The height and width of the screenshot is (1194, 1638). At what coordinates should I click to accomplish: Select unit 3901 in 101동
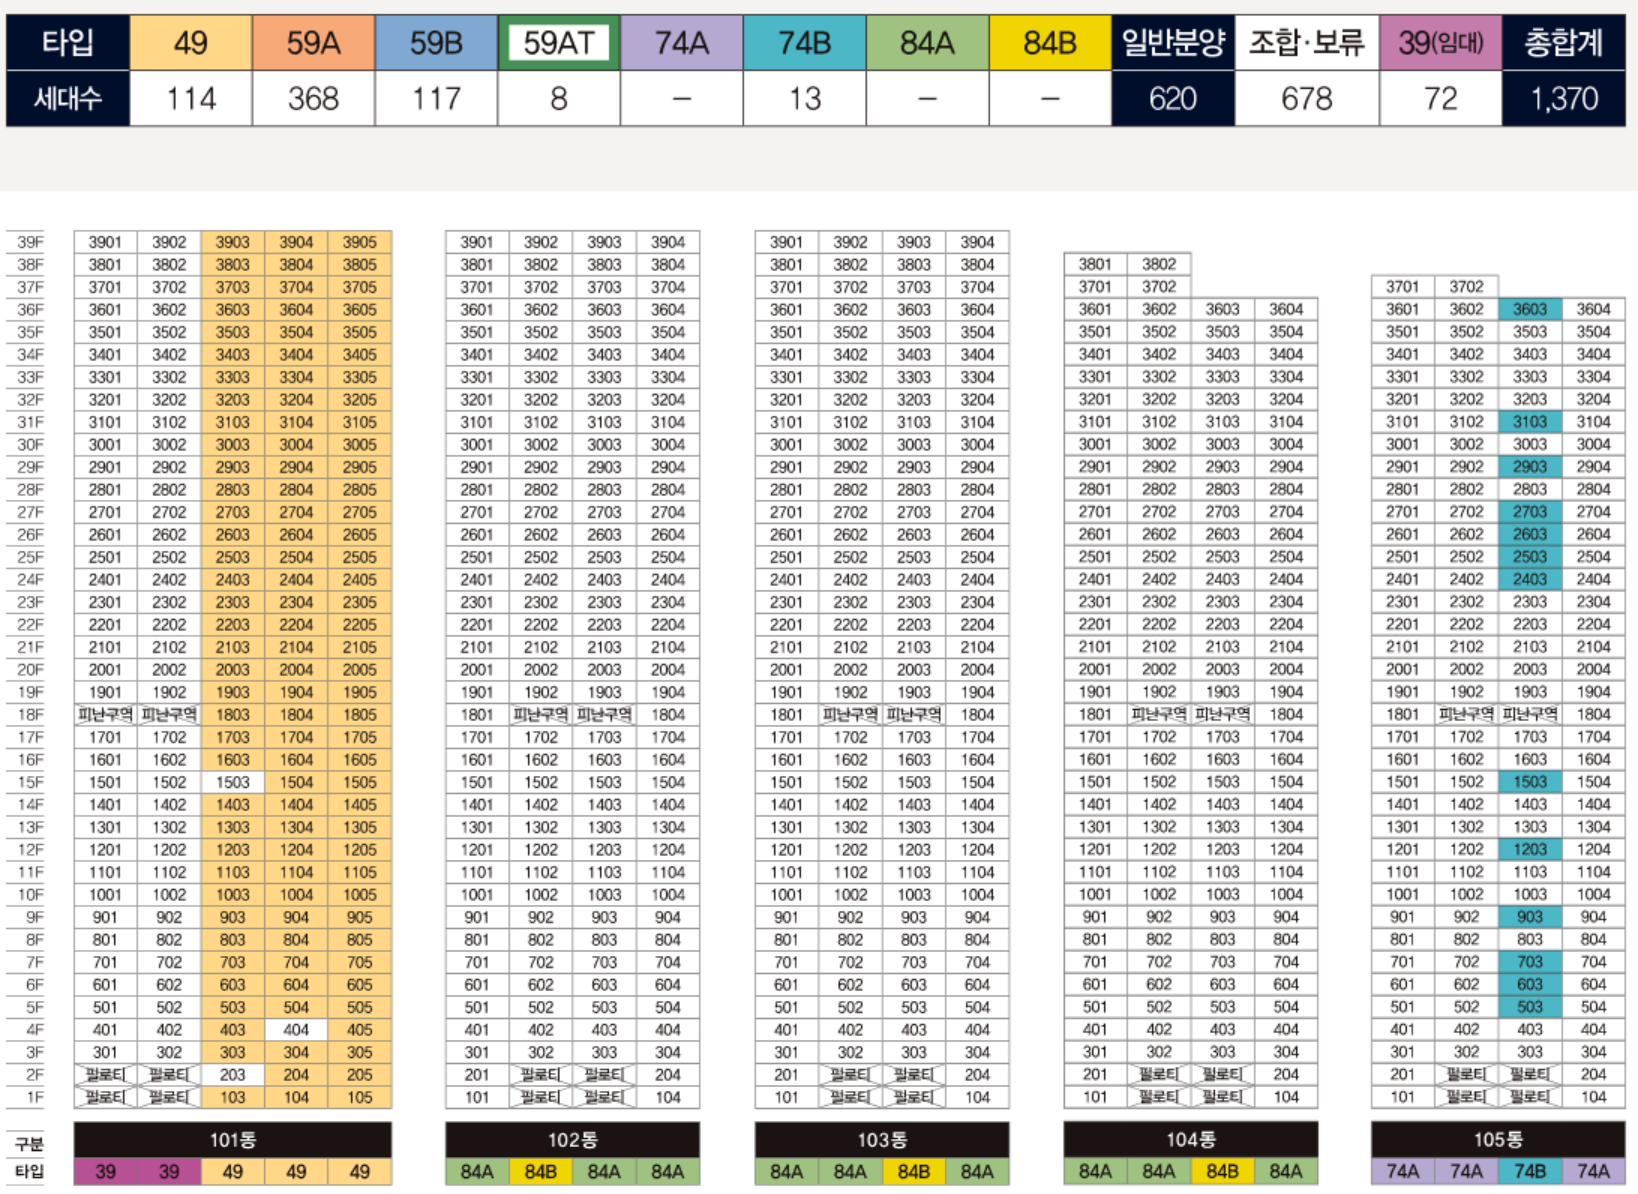[105, 242]
